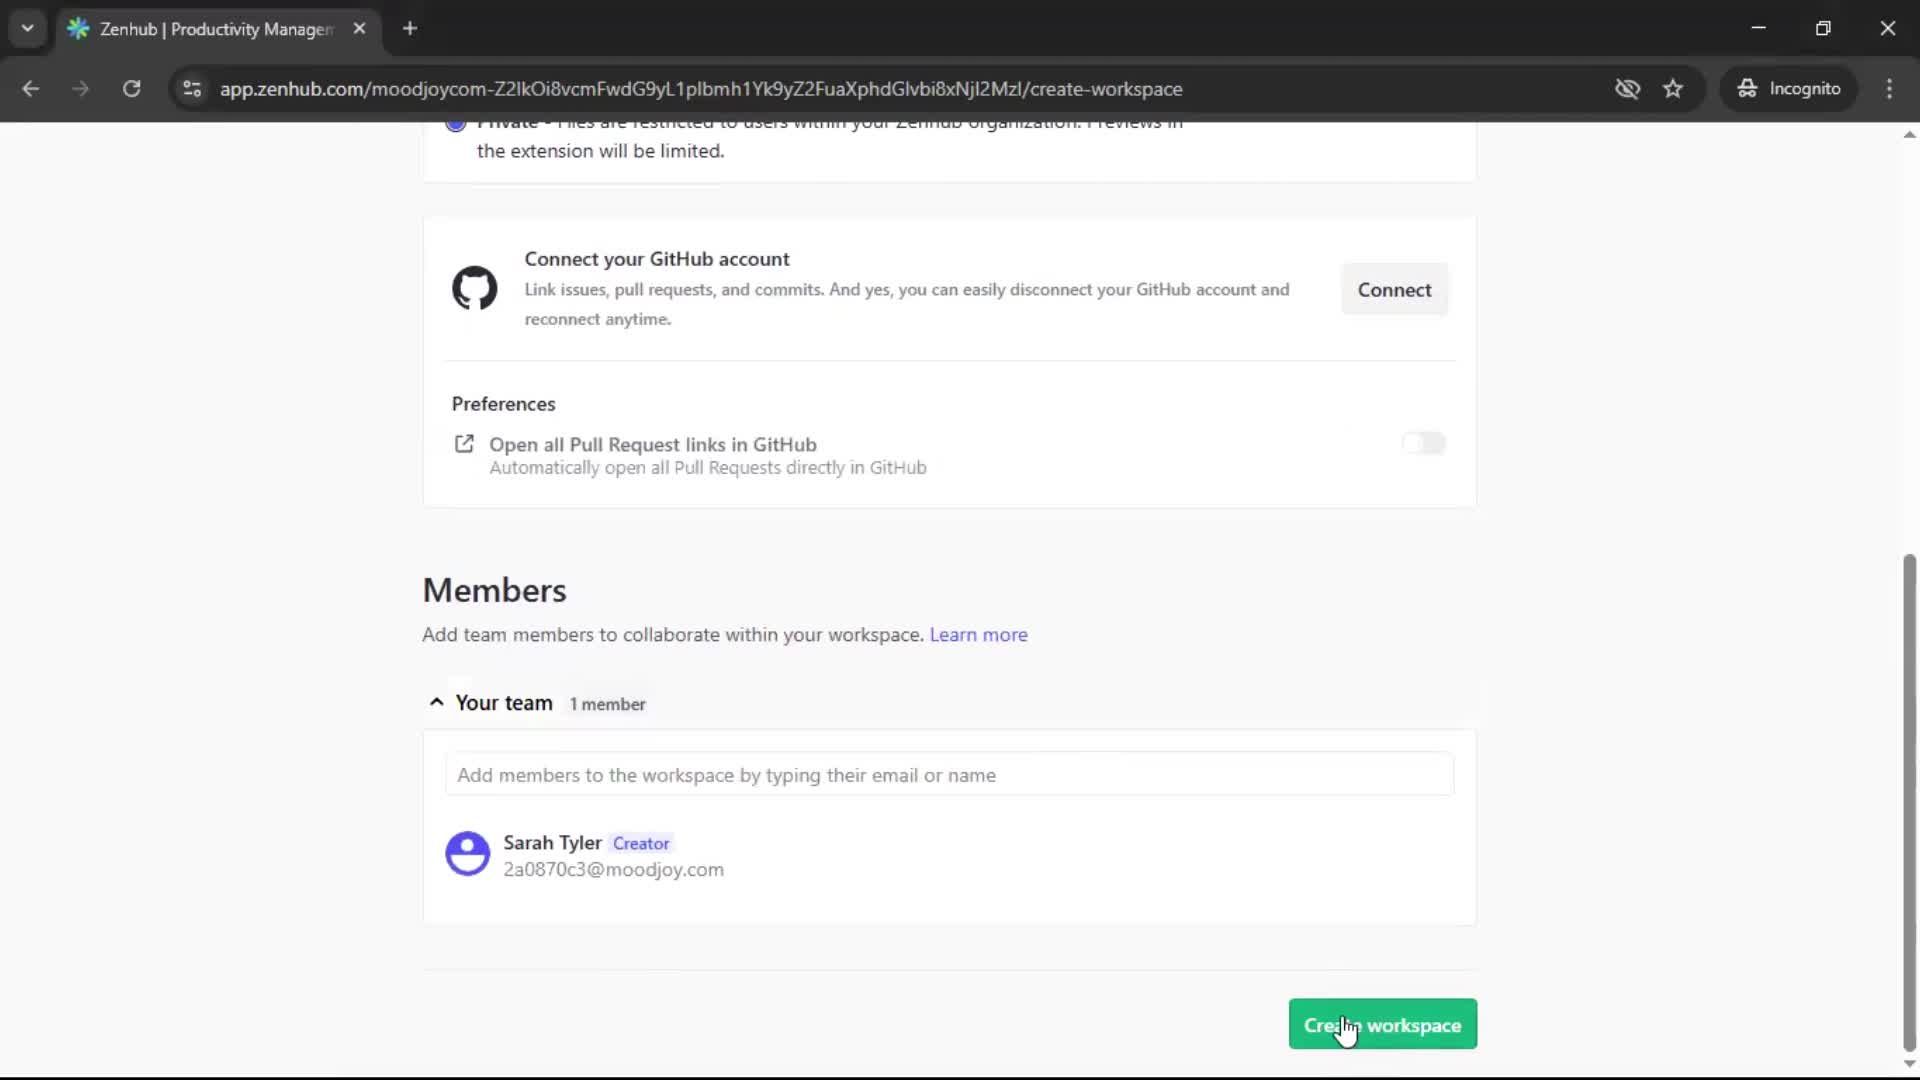Open the Learn more link
The height and width of the screenshot is (1080, 1920).
point(978,634)
